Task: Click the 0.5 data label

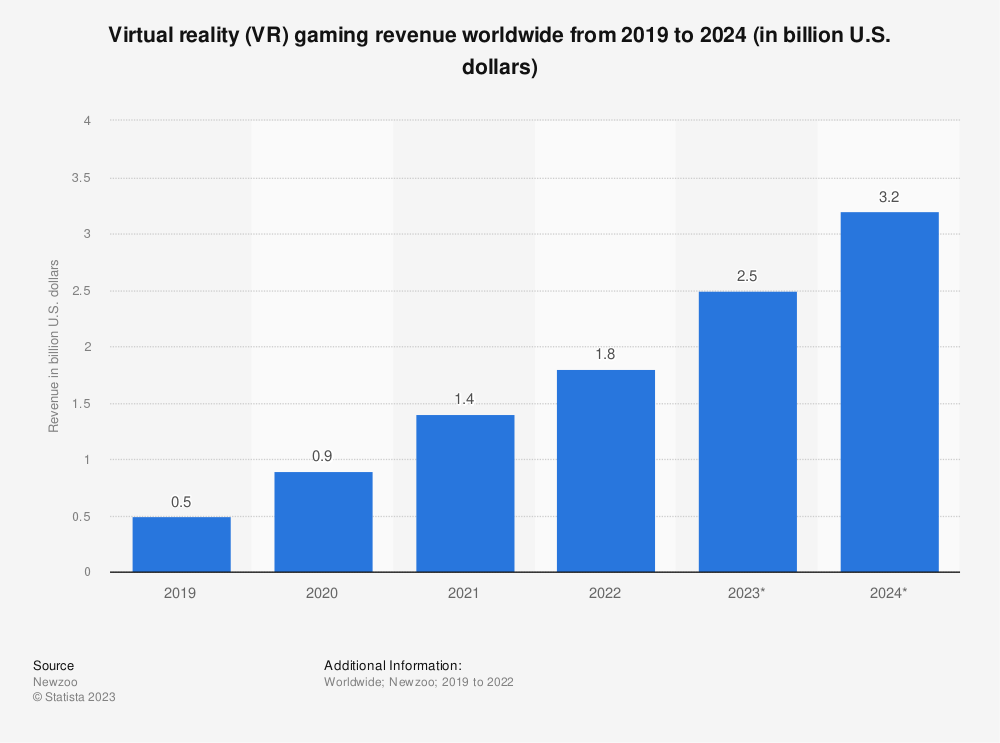Action: click(181, 502)
